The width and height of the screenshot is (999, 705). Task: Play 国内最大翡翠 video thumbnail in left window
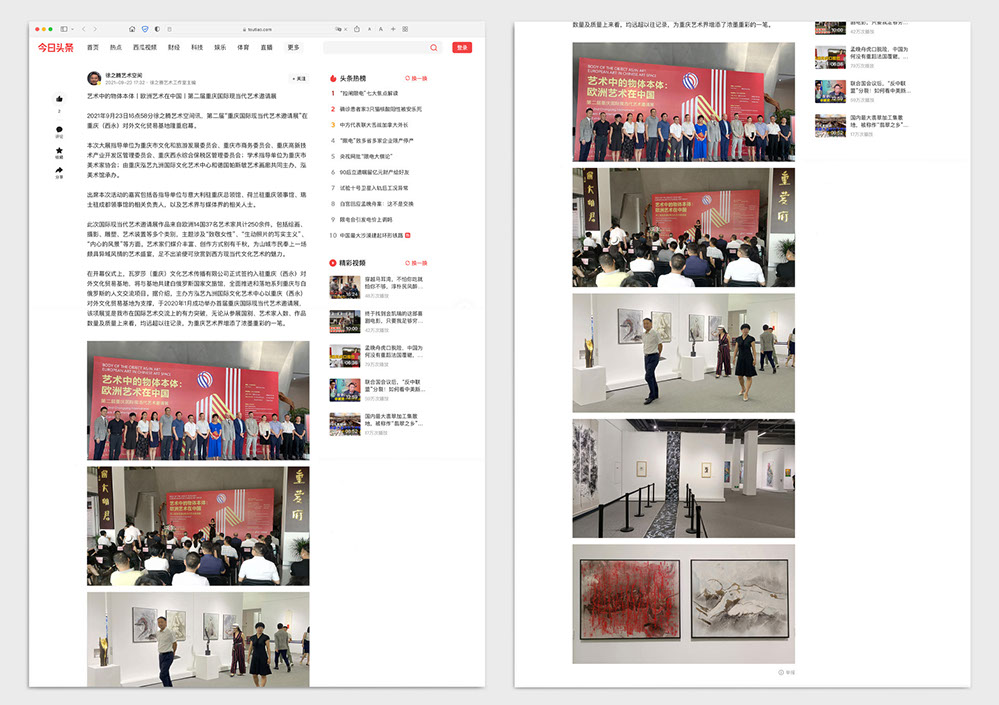(x=345, y=425)
